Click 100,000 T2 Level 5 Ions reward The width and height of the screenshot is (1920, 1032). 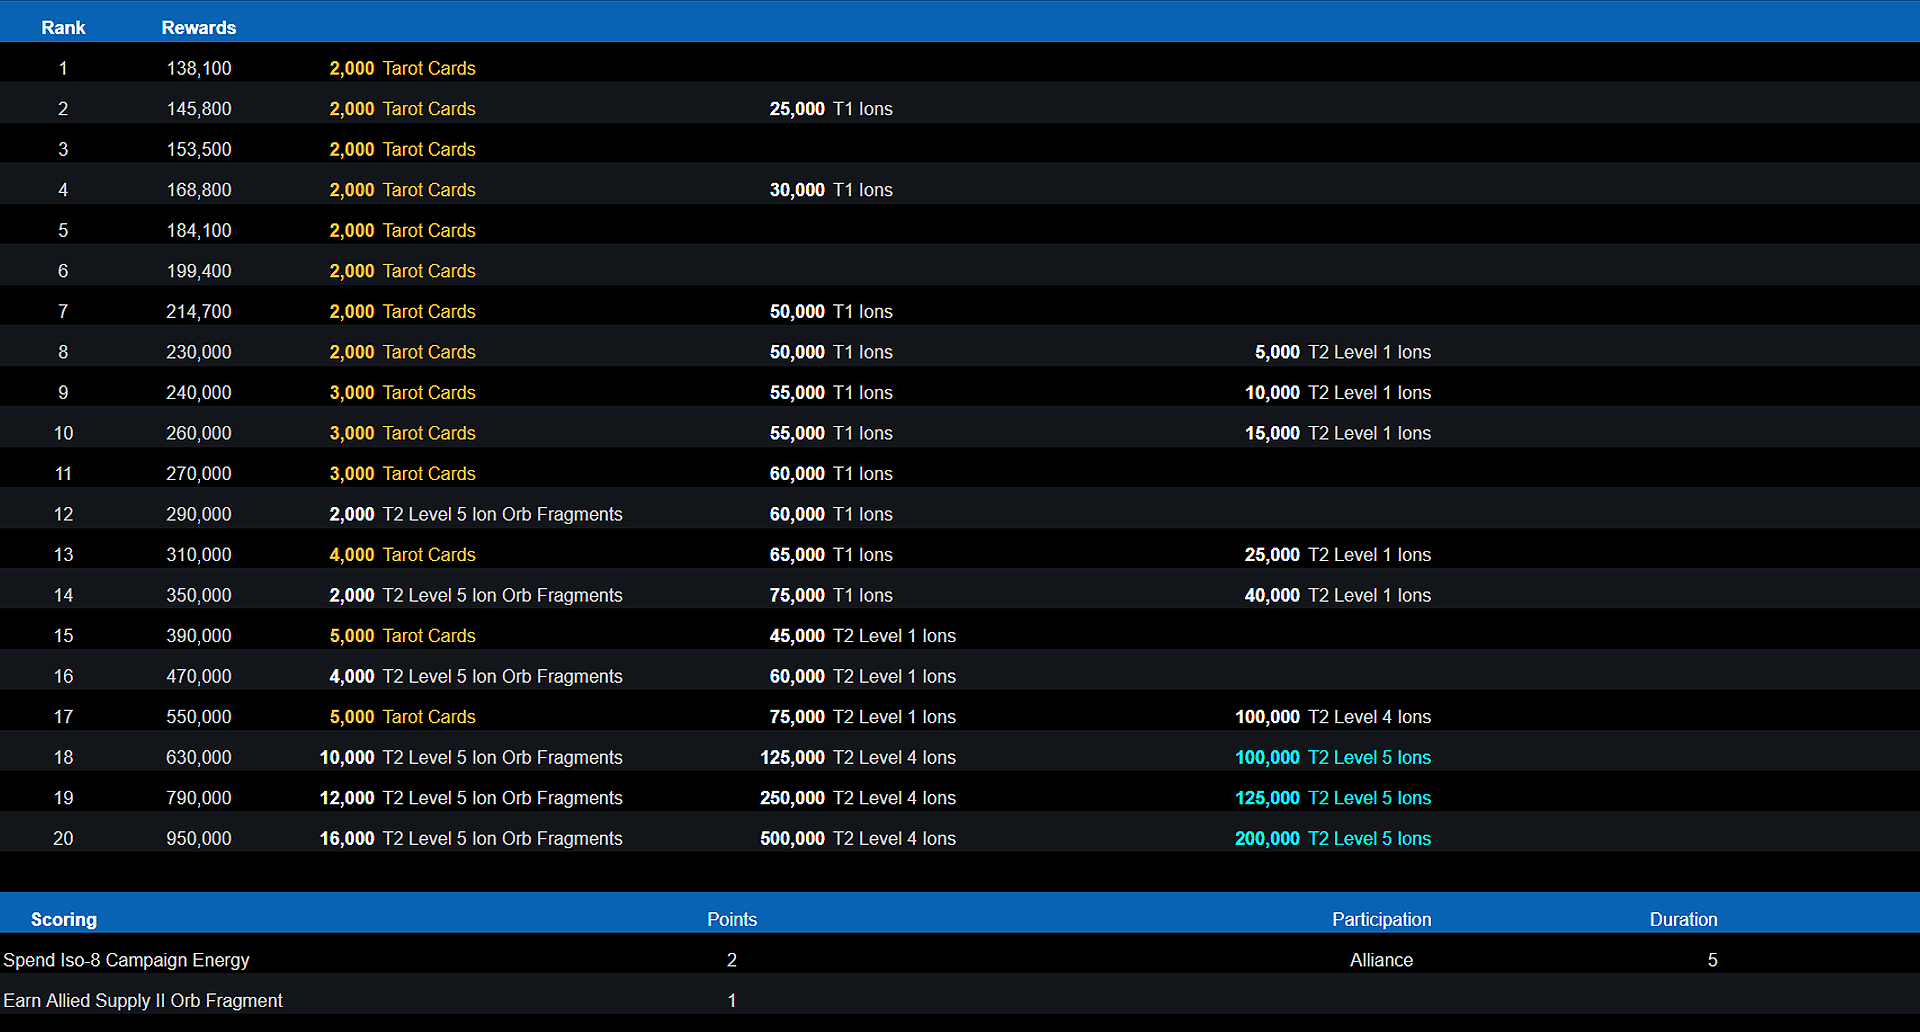pyautogui.click(x=1333, y=758)
